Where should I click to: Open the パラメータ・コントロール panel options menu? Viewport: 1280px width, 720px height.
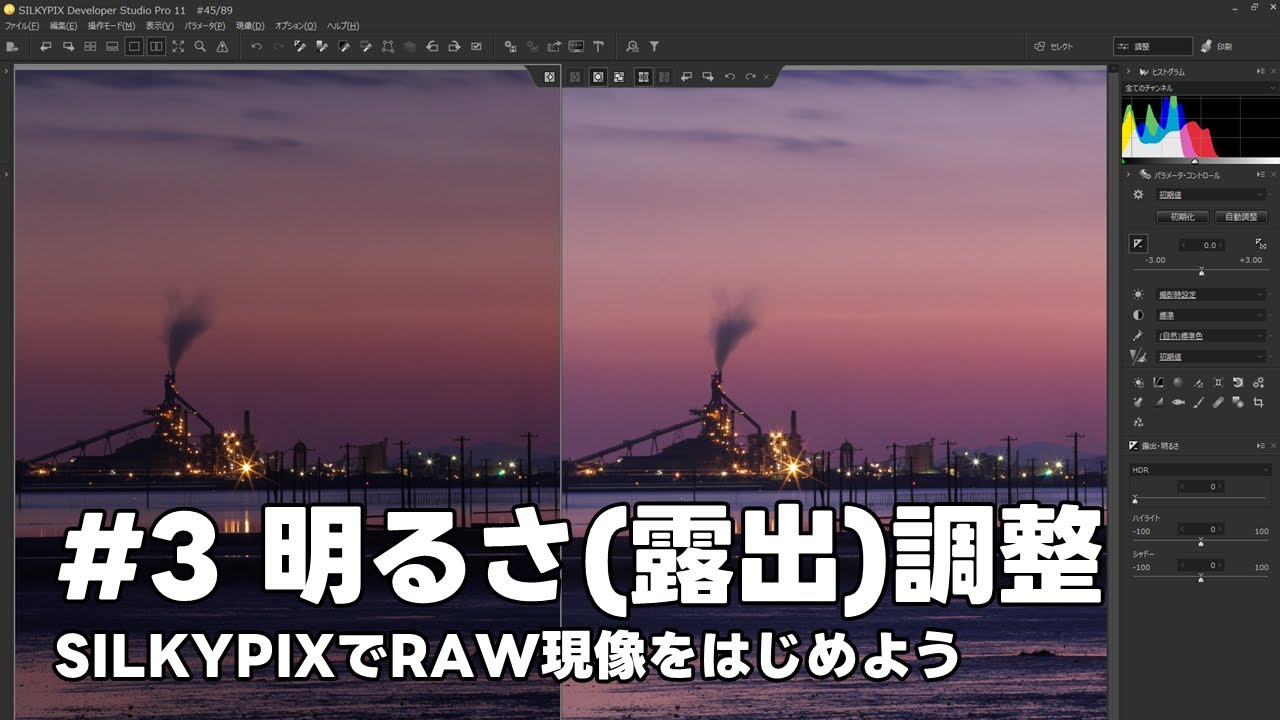click(x=1260, y=175)
